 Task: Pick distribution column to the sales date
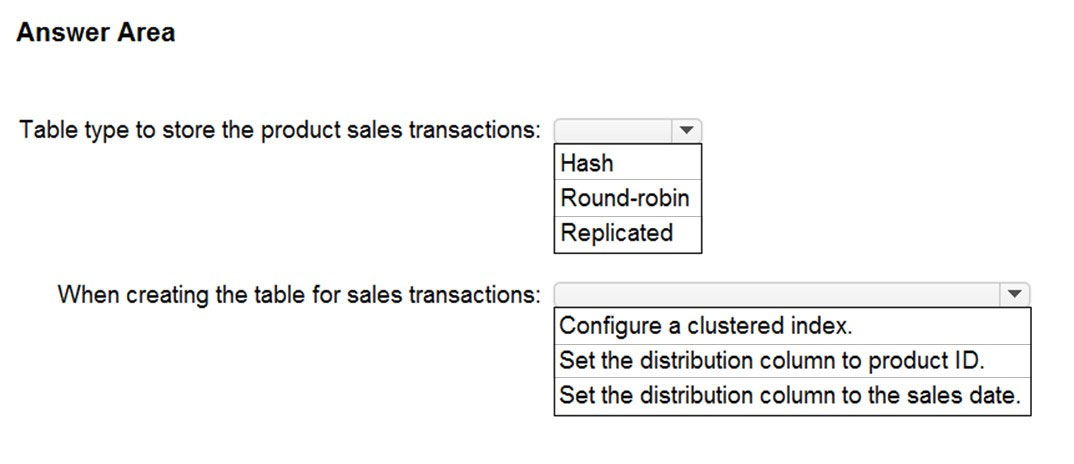pyautogui.click(x=790, y=394)
